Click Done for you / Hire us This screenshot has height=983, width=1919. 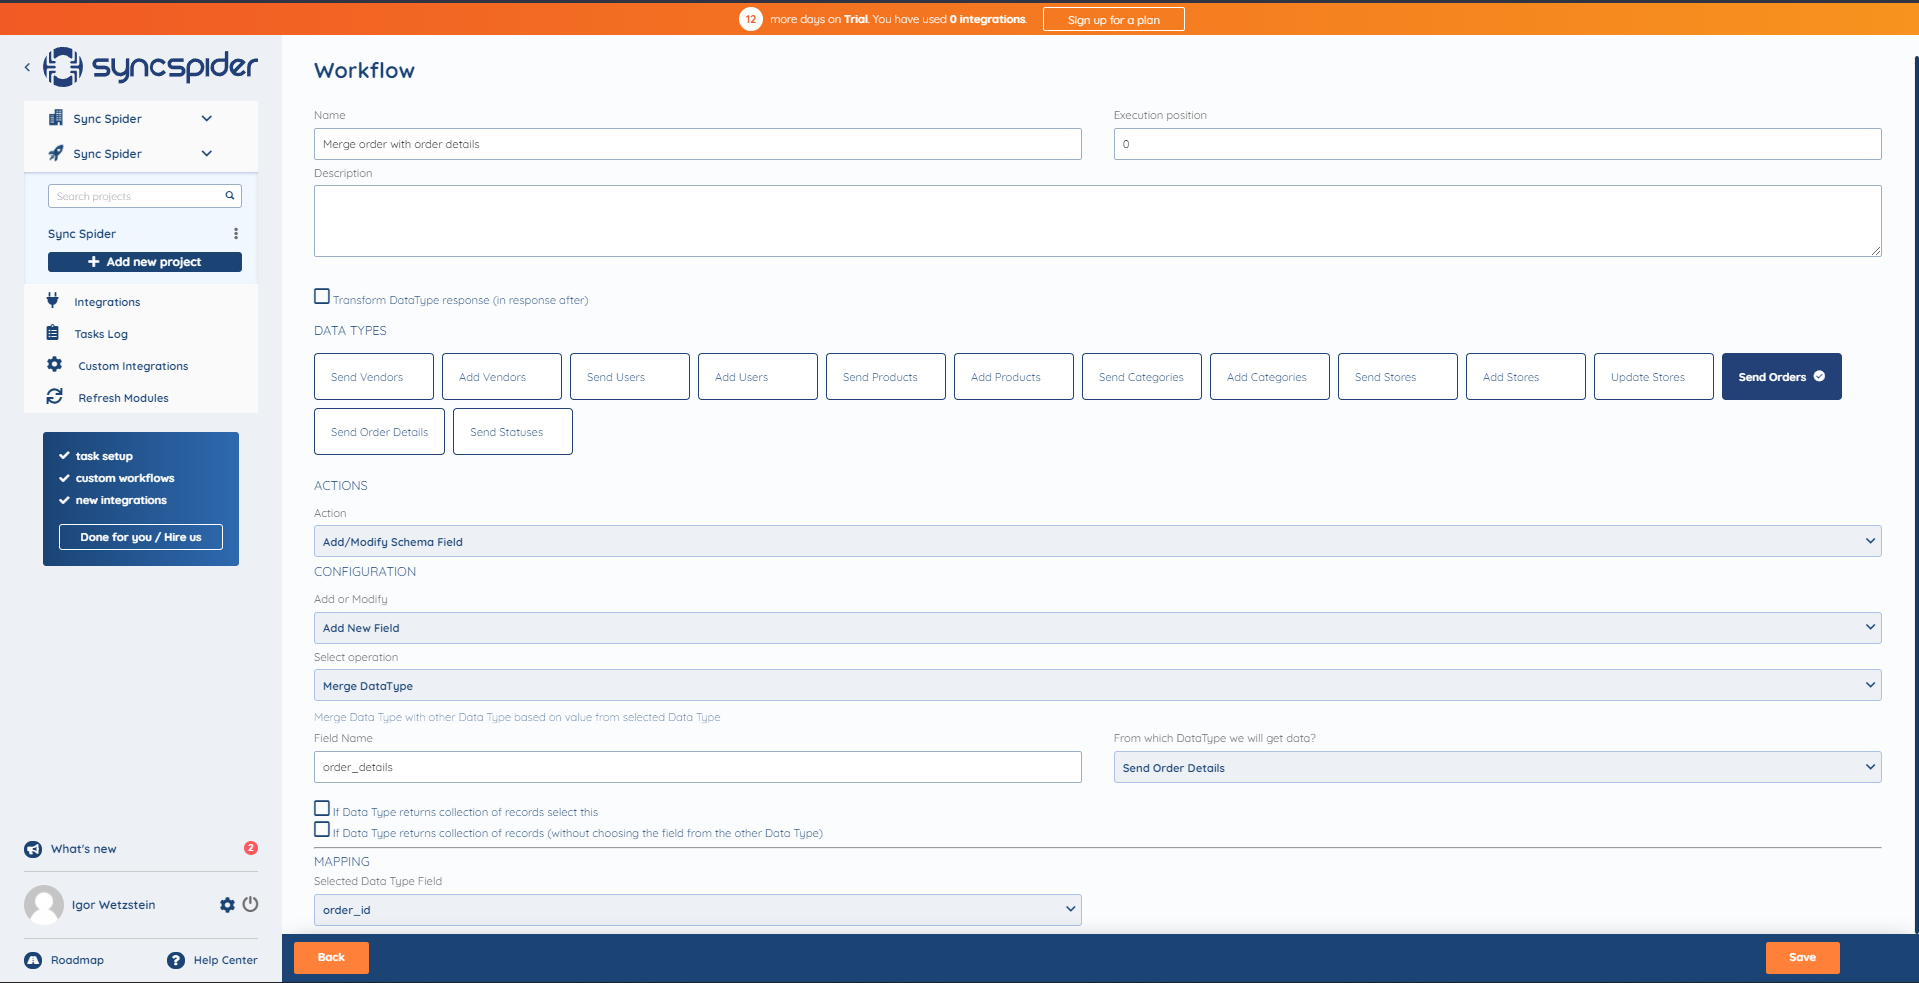(141, 537)
